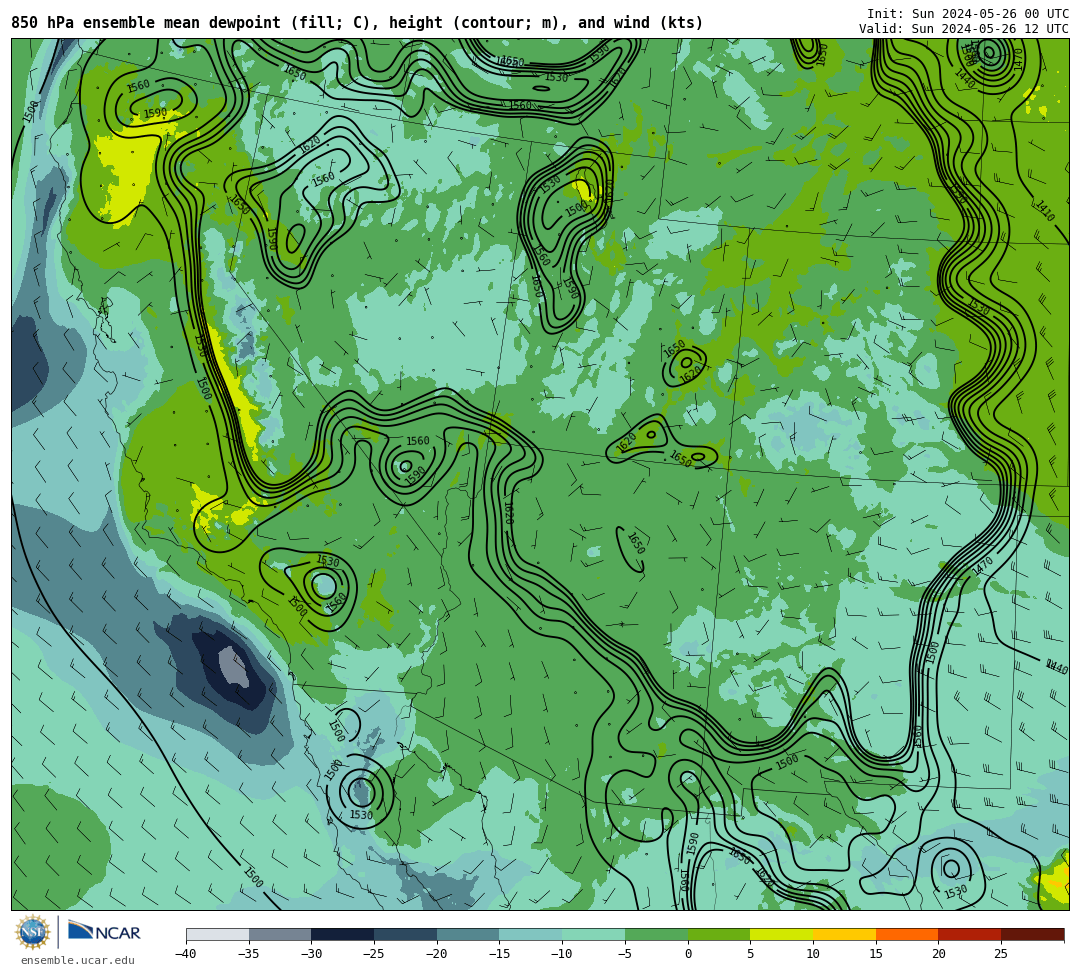Click the -15 colorbar tick label
The image size is (1080, 973).
click(499, 954)
